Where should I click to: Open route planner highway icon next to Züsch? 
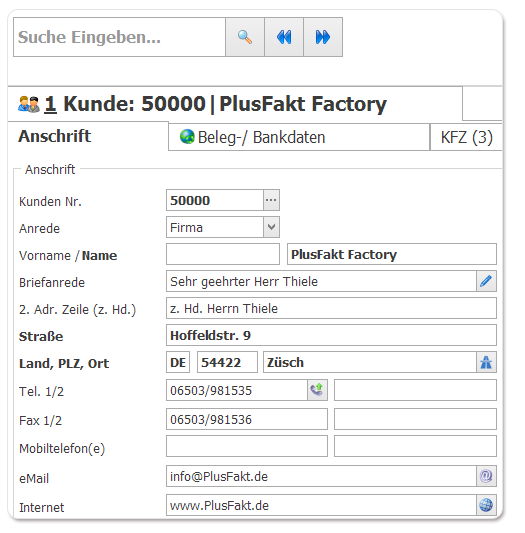tap(486, 362)
